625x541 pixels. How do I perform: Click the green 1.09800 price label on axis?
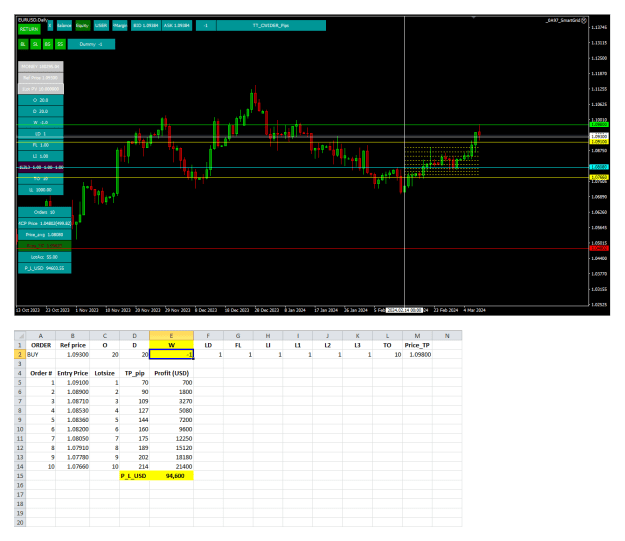click(599, 125)
